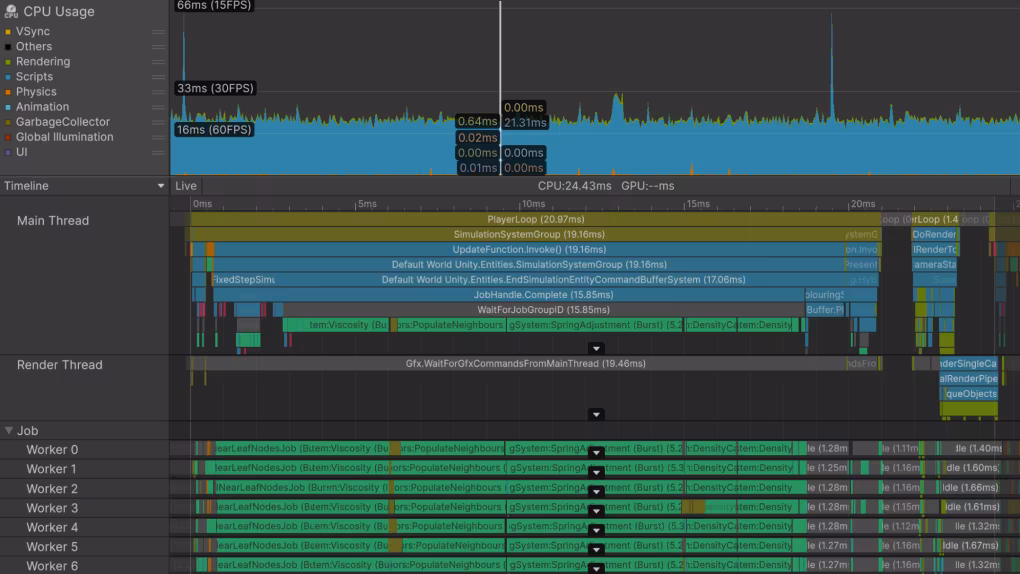Click the Animation reorder handle icon
Screen dimensions: 1020x574
(x=158, y=107)
